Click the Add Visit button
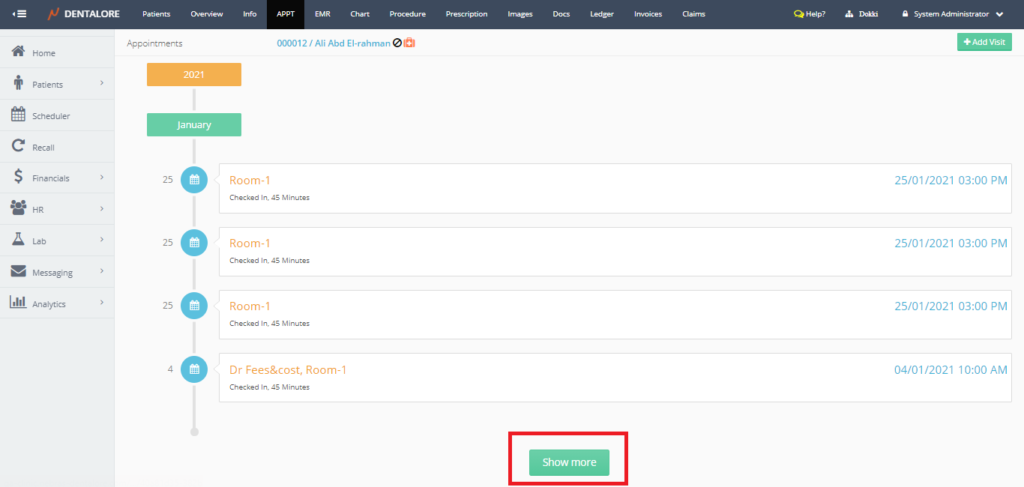1024x487 pixels. (984, 42)
